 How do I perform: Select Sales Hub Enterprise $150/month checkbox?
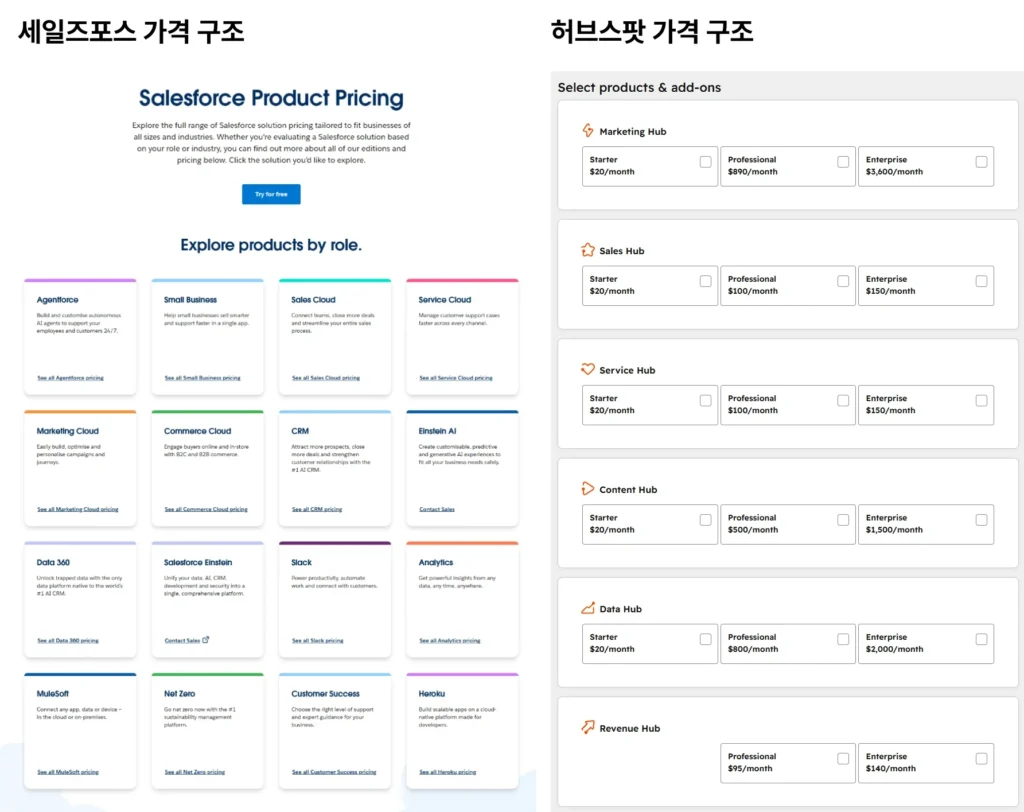pyautogui.click(x=981, y=281)
